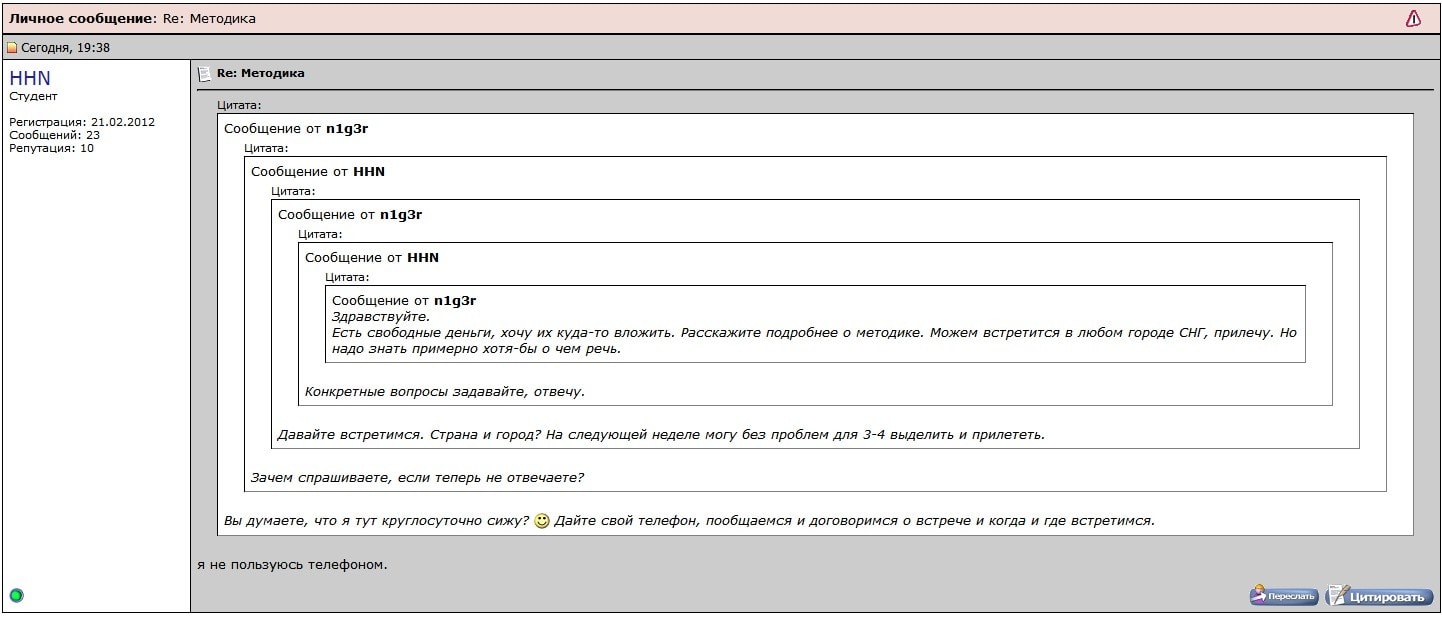Screen dimensions: 1442x617
Task: Click the timestamp Сегодня, 19:38
Action: pyautogui.click(x=66, y=48)
